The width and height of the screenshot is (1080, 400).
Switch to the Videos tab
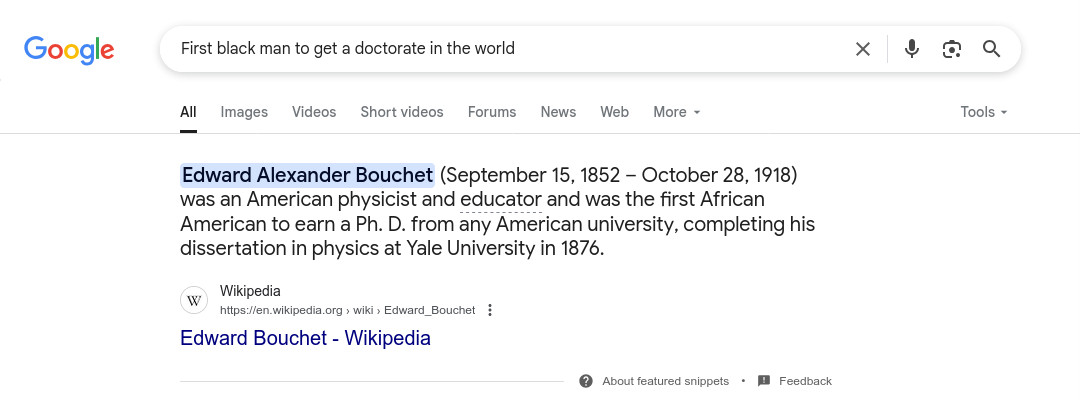click(314, 112)
